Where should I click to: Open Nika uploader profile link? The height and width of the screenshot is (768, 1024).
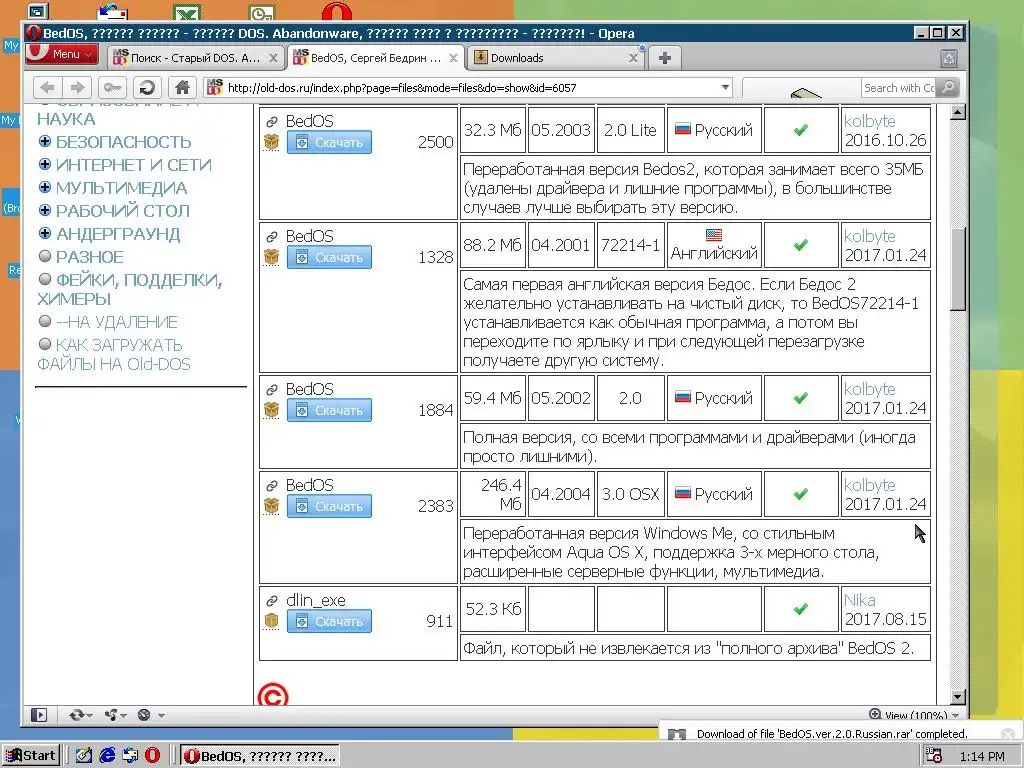(859, 600)
